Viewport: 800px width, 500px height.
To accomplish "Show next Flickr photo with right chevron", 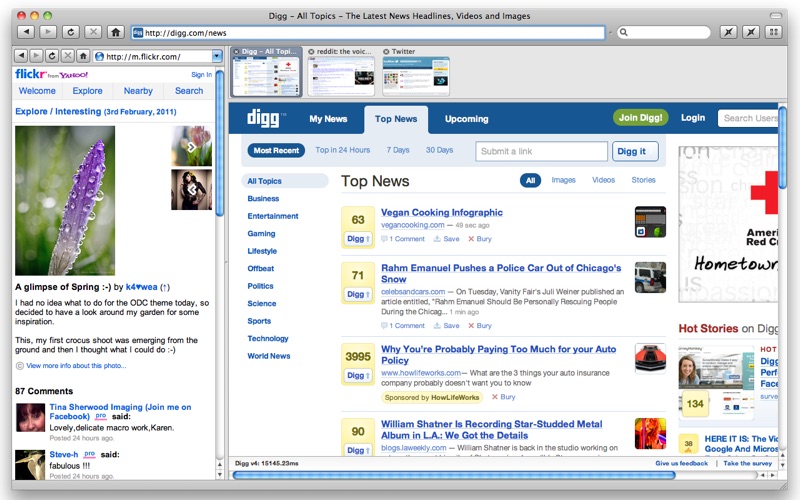I will [192, 146].
